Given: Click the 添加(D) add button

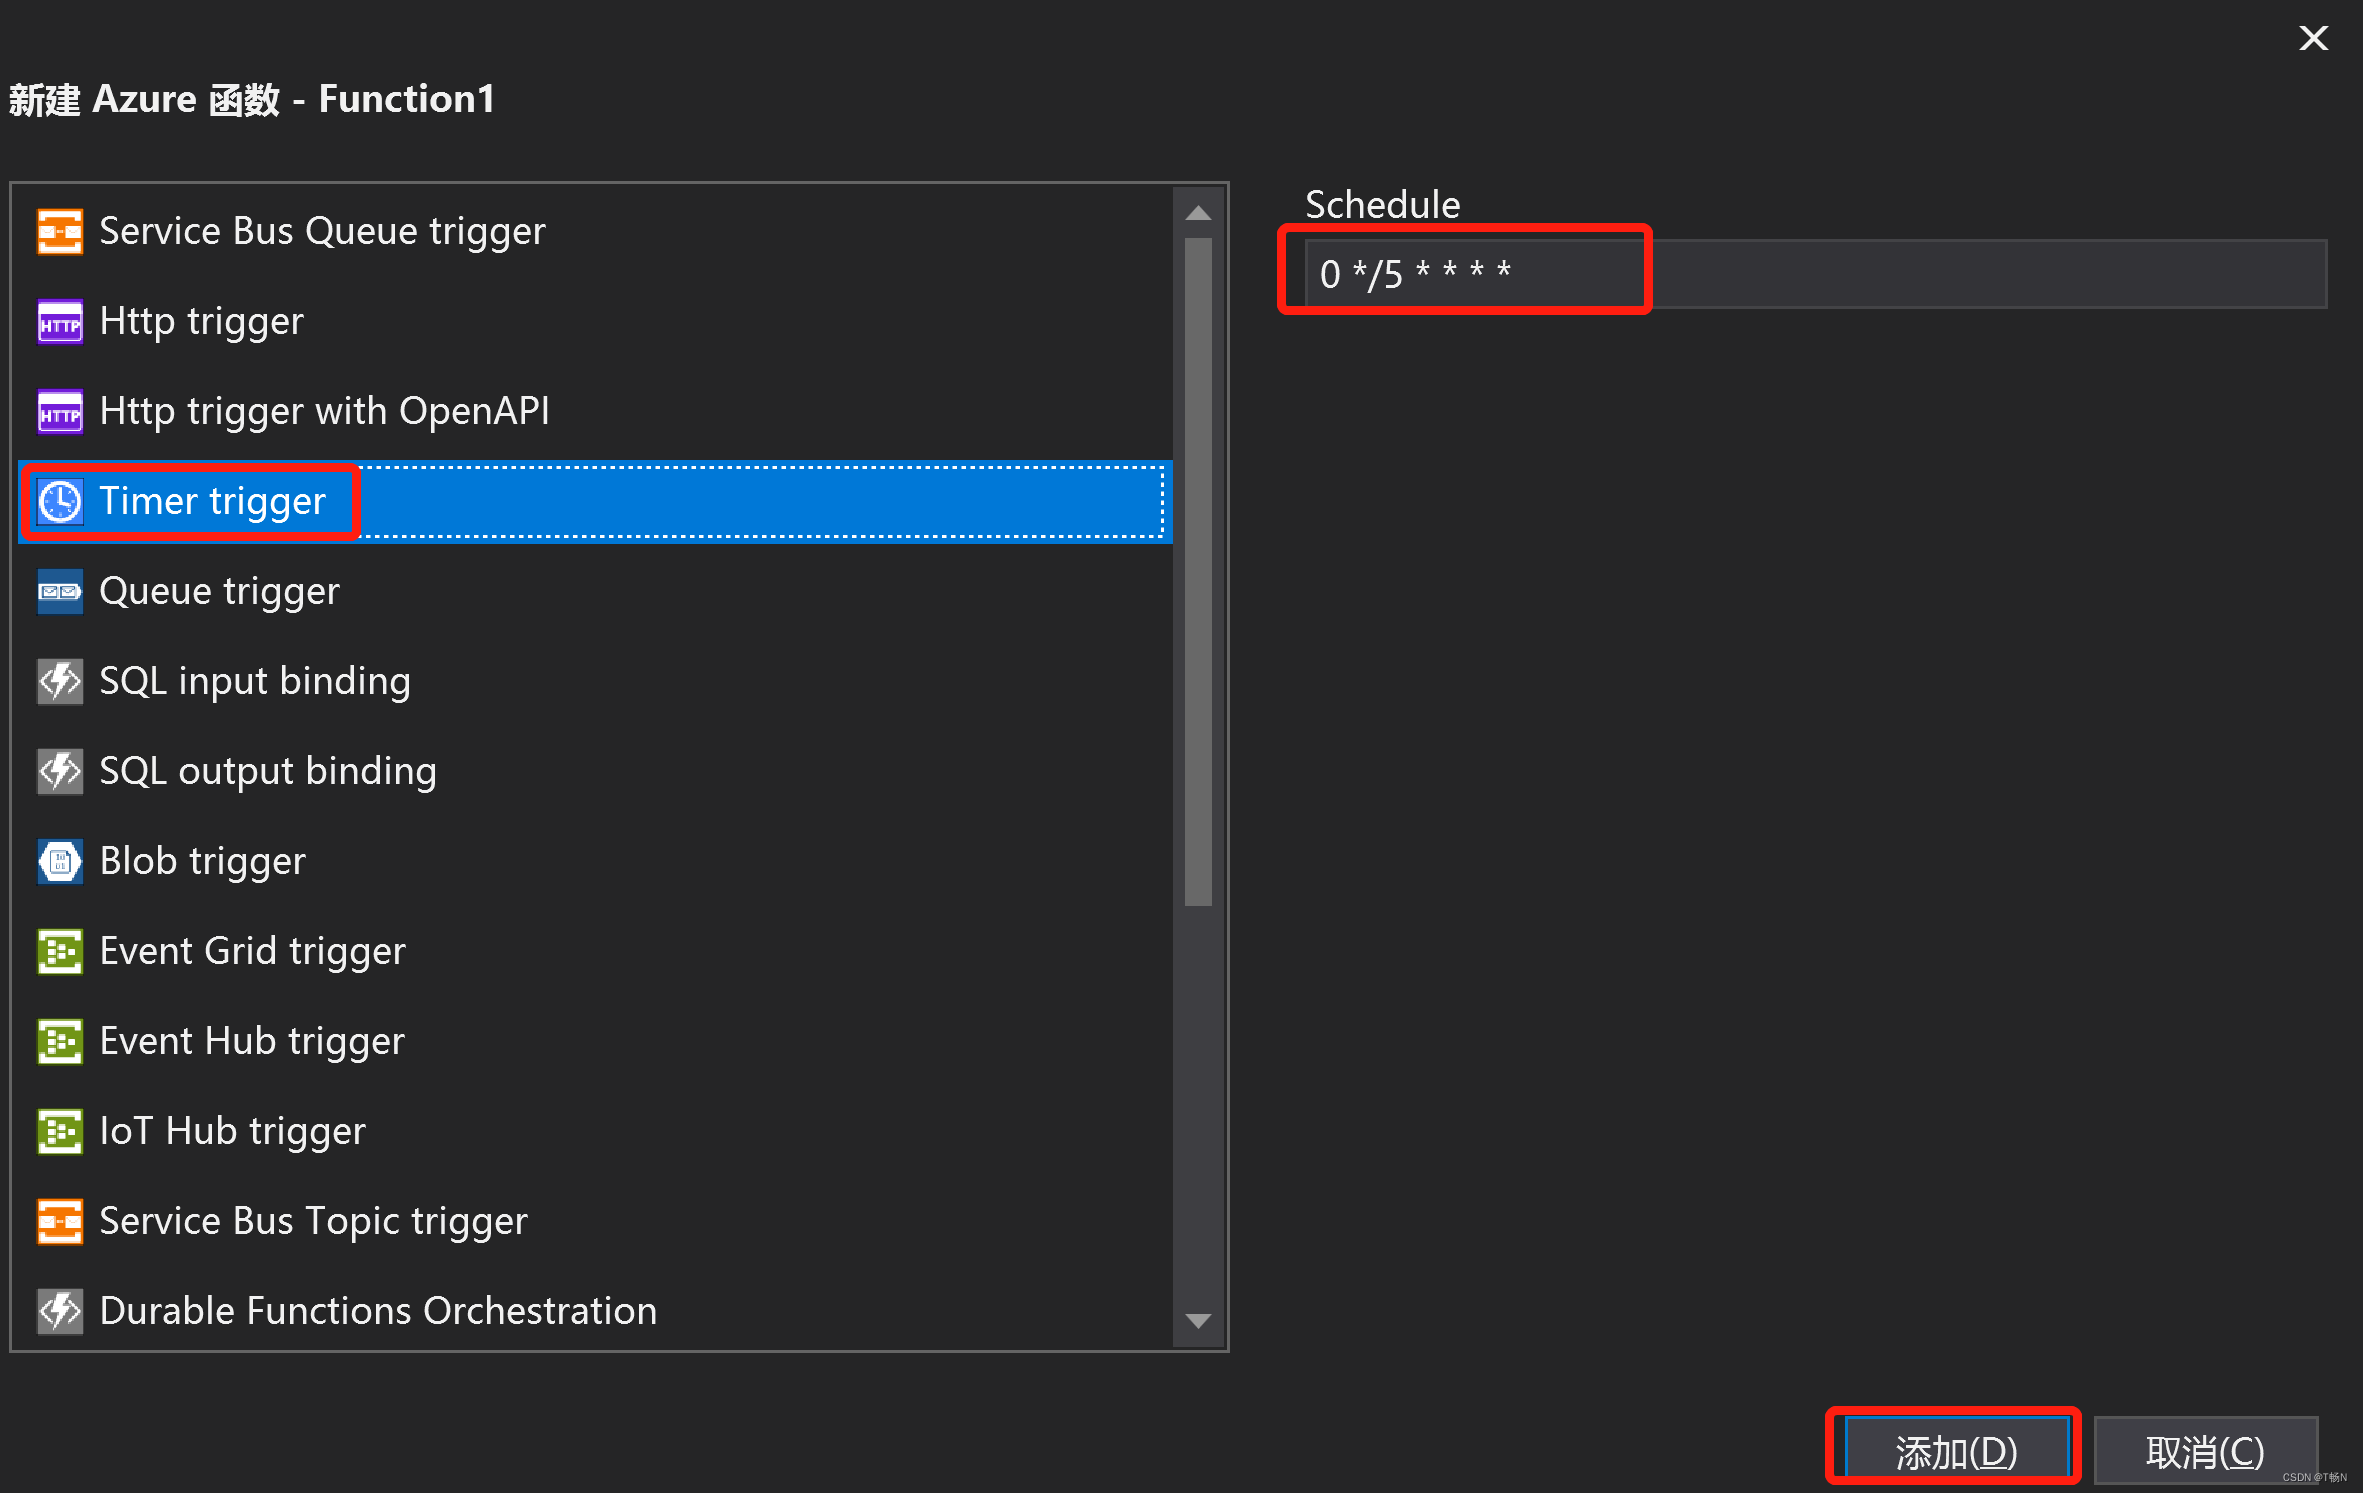Looking at the screenshot, I should (x=1956, y=1451).
